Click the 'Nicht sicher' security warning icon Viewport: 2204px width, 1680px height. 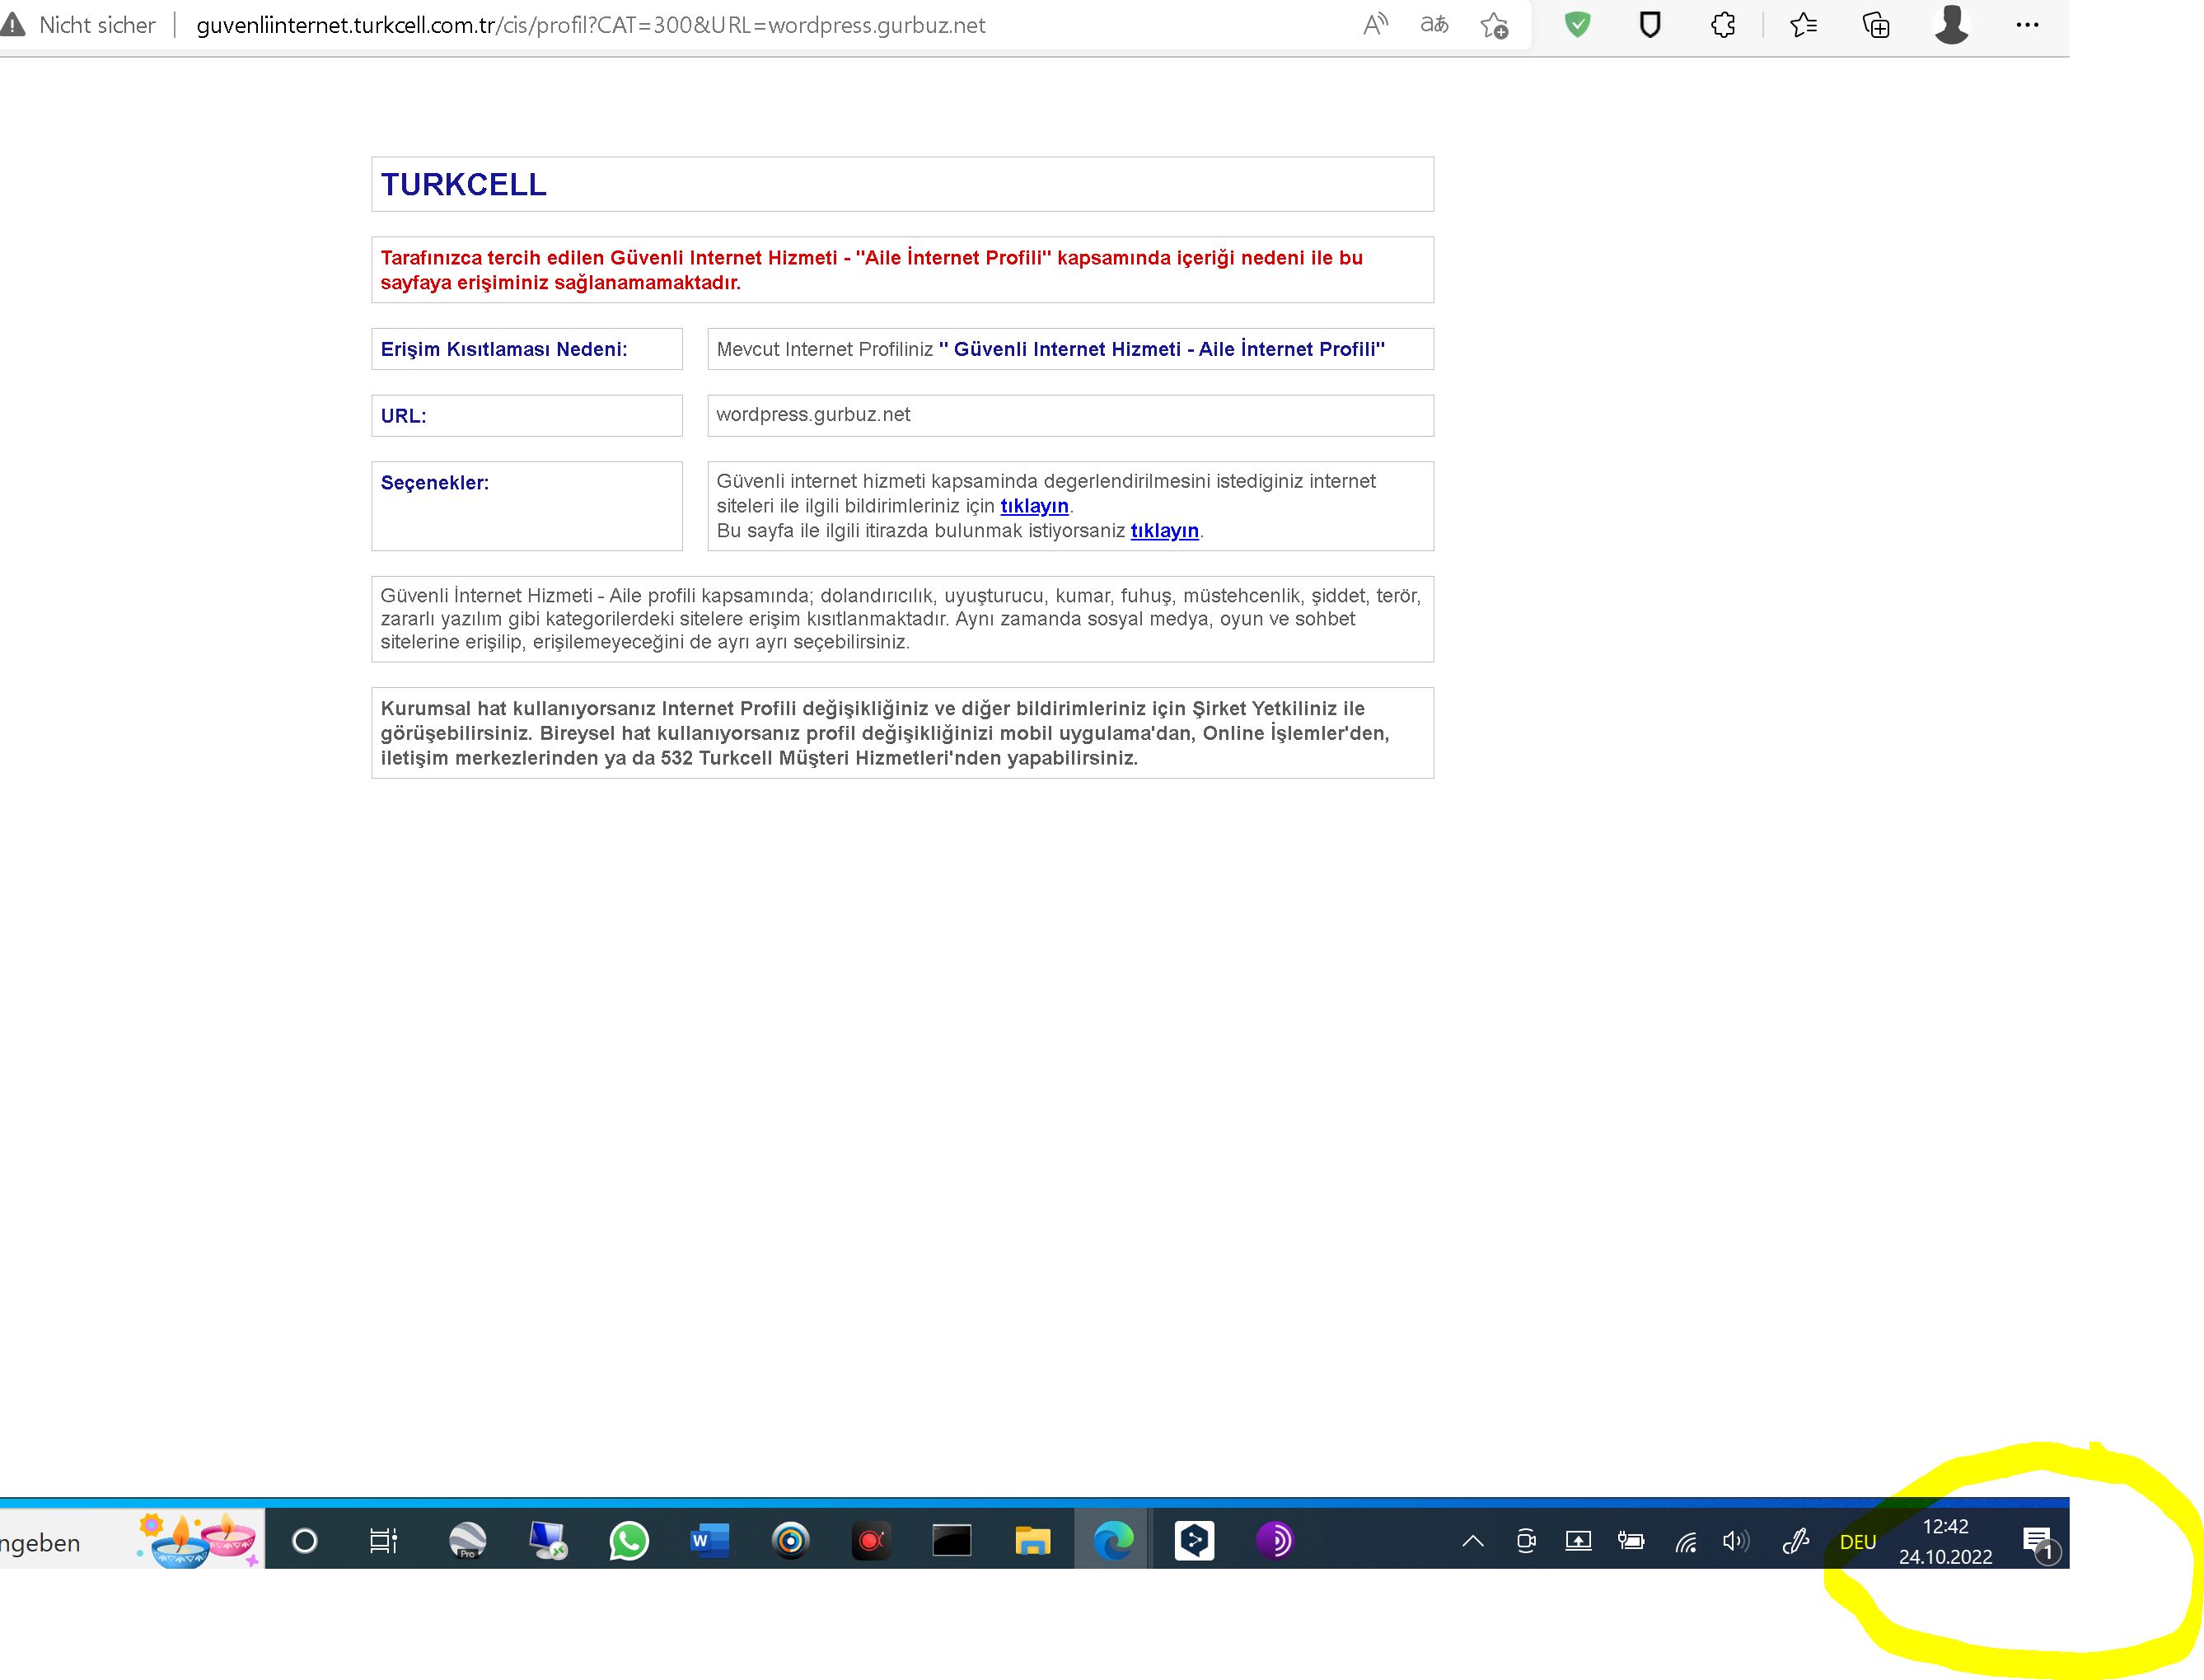(x=12, y=25)
